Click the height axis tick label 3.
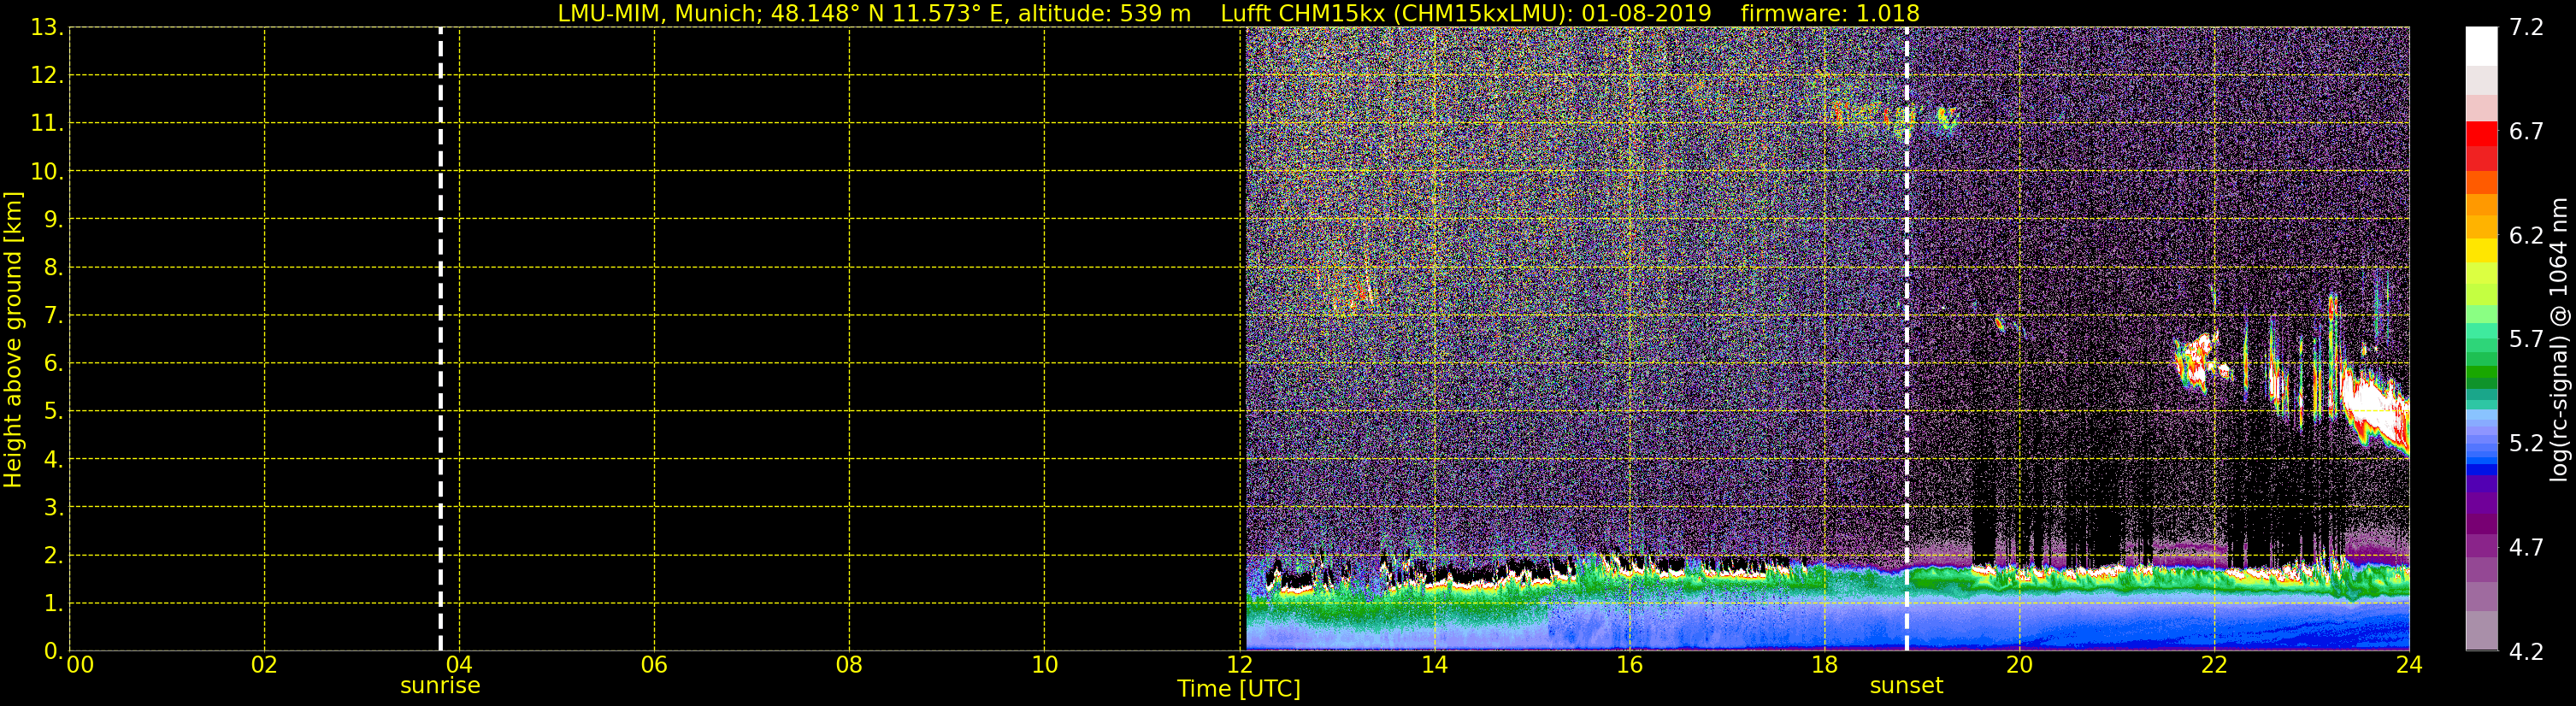Viewport: 2576px width, 706px height. (x=53, y=507)
